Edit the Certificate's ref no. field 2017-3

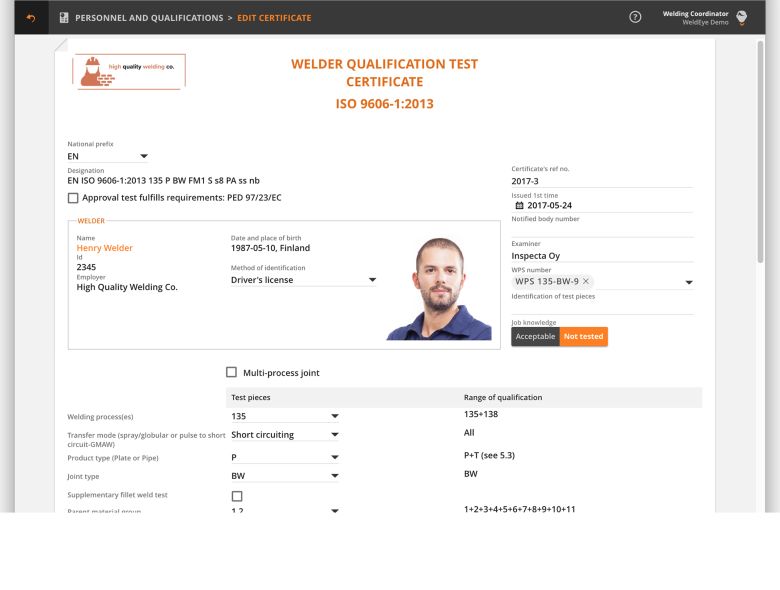point(602,181)
